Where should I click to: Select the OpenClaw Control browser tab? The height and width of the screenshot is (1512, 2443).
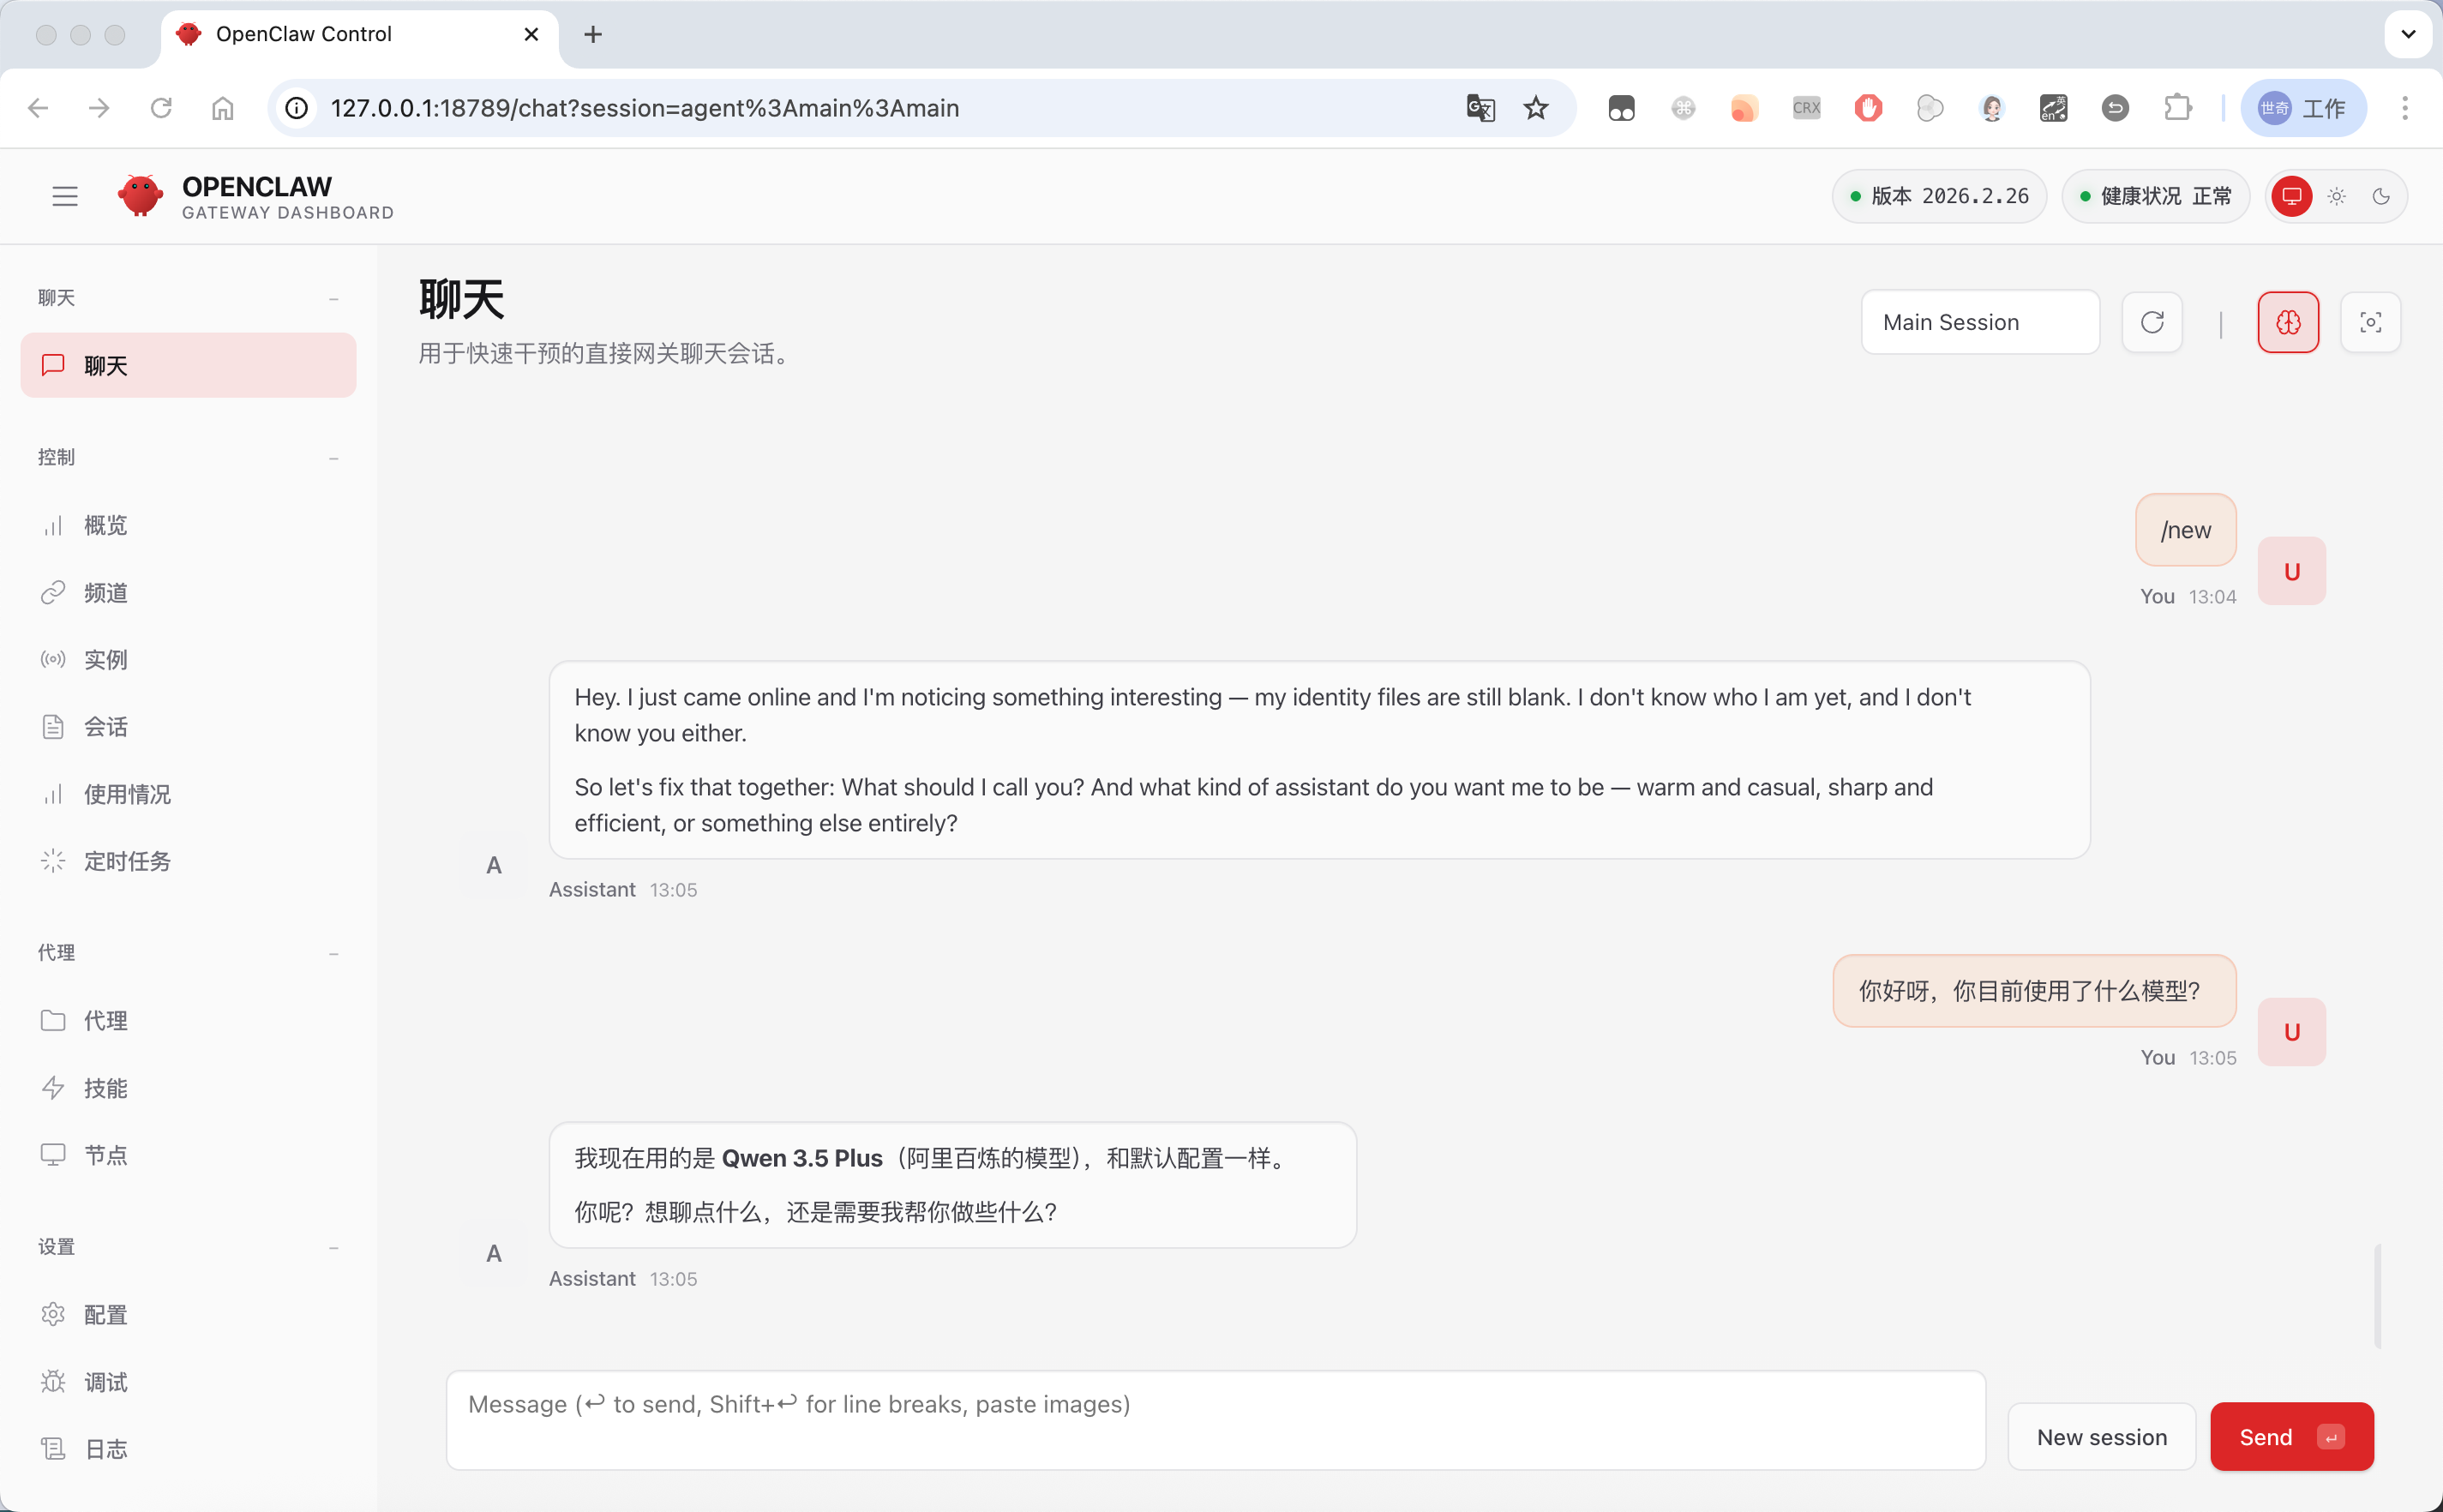click(304, 33)
